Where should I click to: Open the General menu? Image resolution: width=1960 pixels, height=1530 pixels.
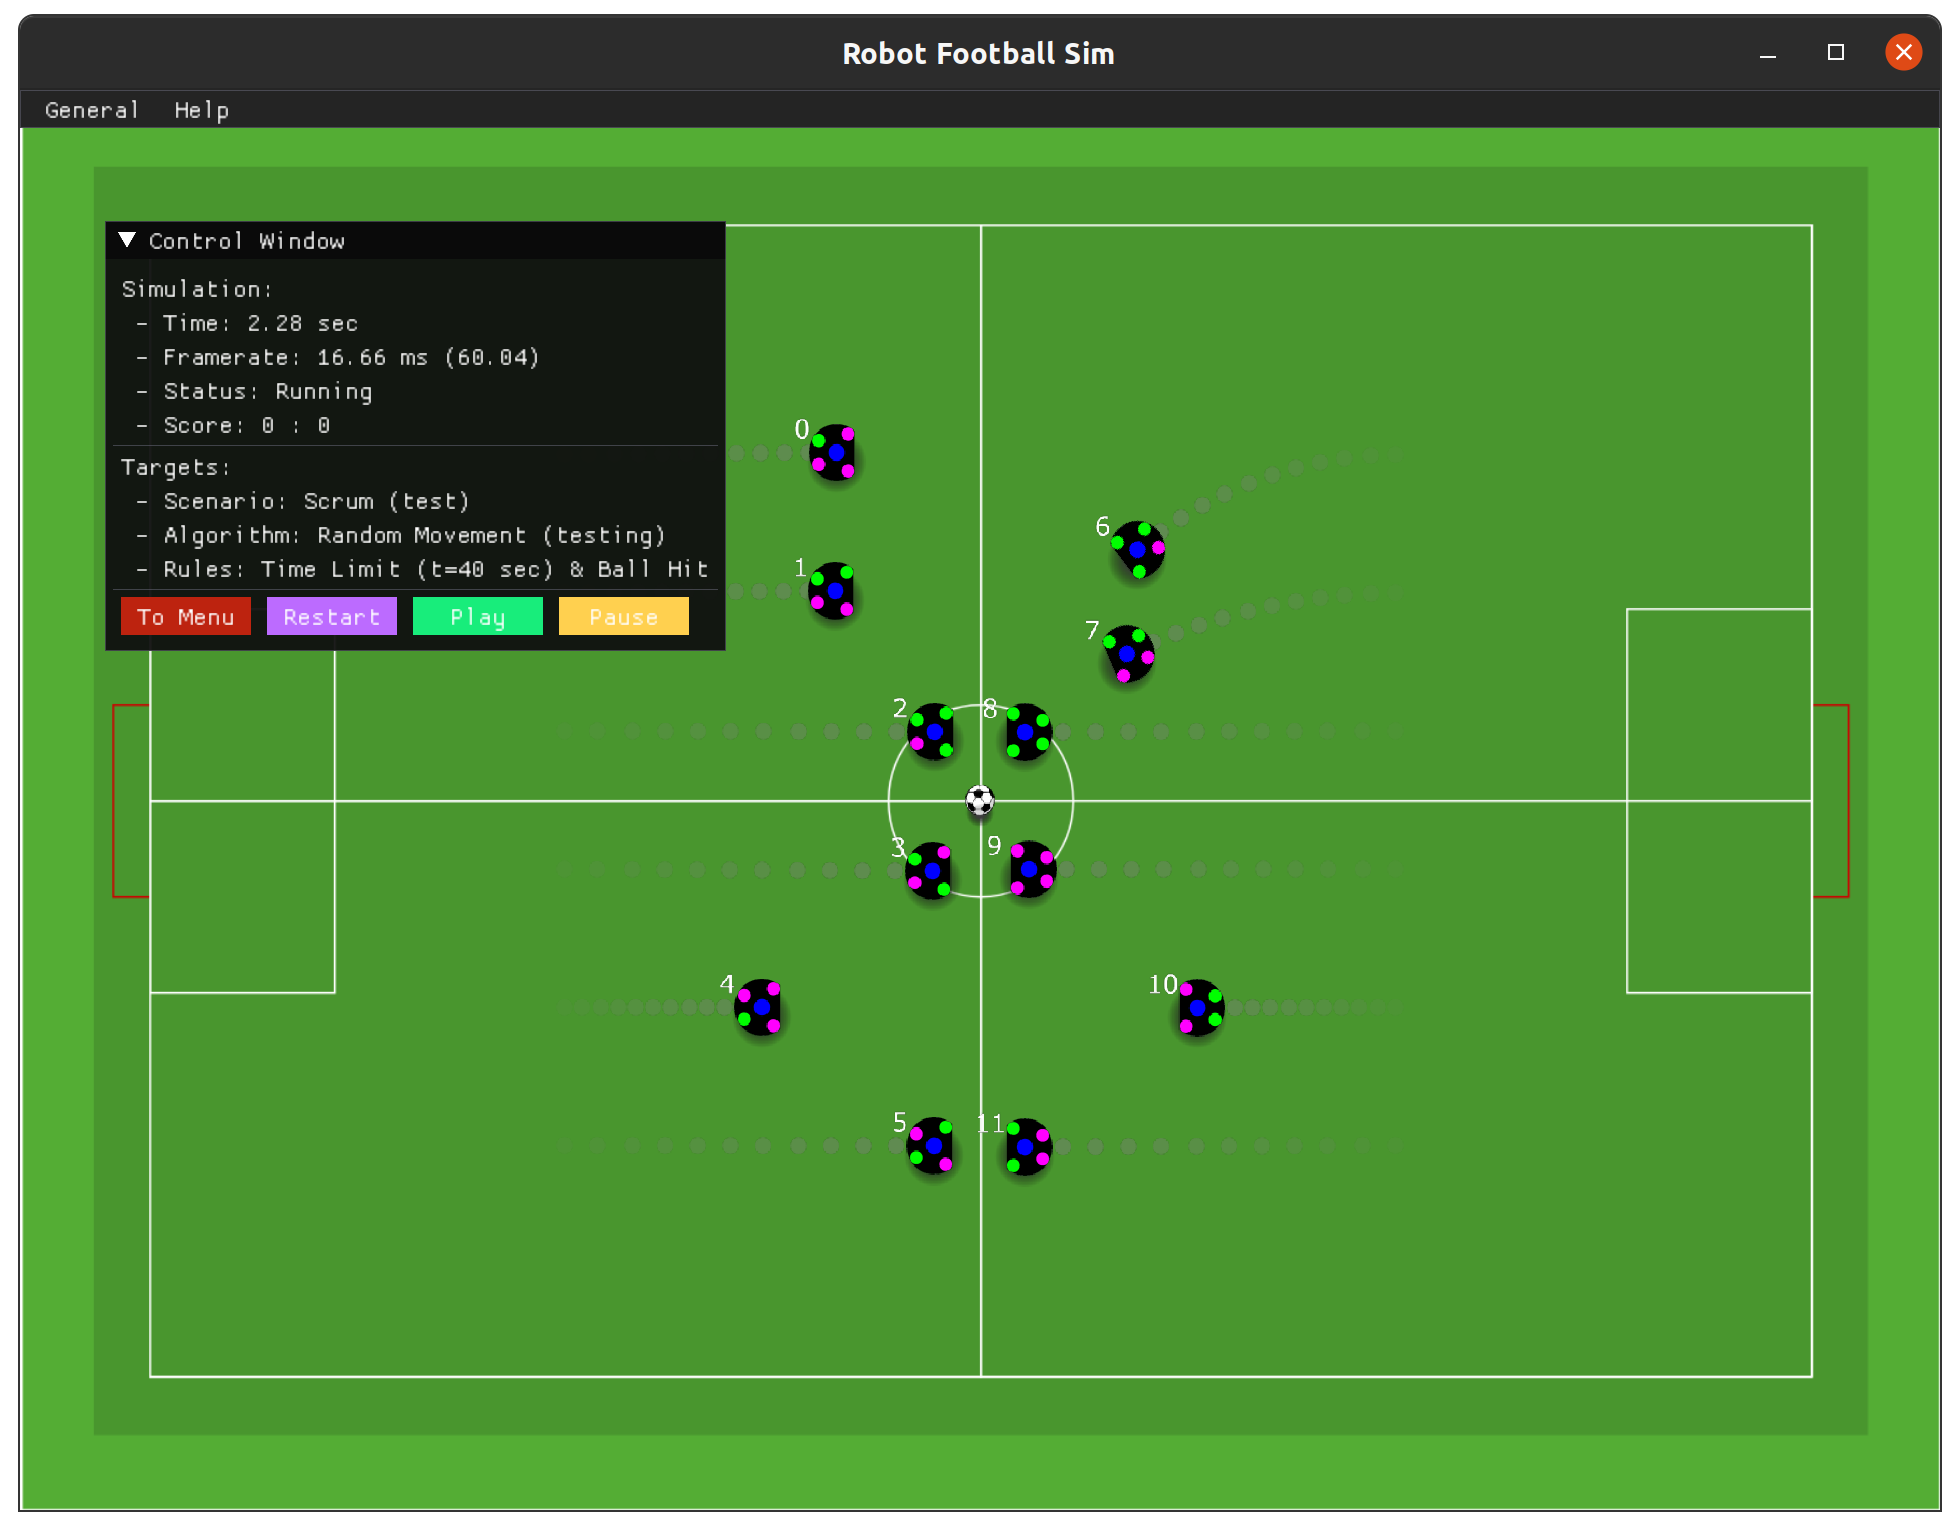(91, 110)
